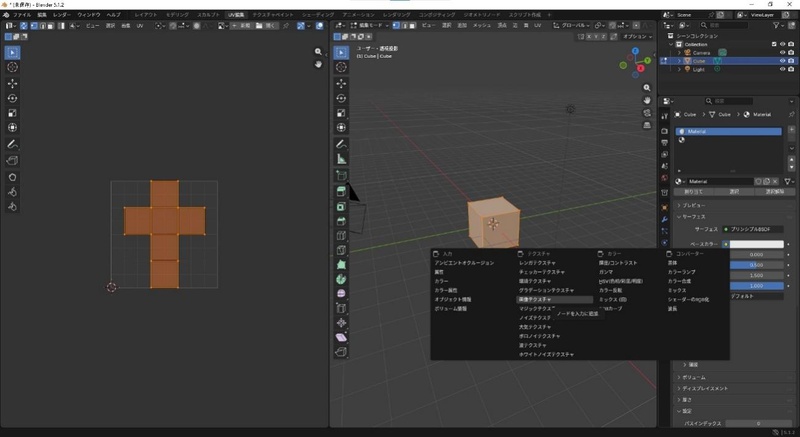Hide the Camera object with its eye icon
The image size is (800, 437).
783,53
